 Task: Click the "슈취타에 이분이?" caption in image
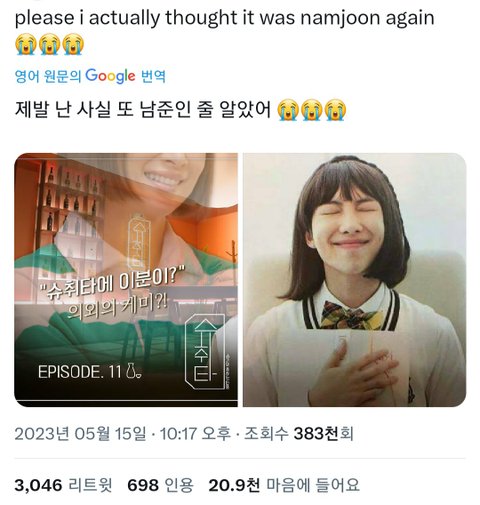[x=112, y=283]
